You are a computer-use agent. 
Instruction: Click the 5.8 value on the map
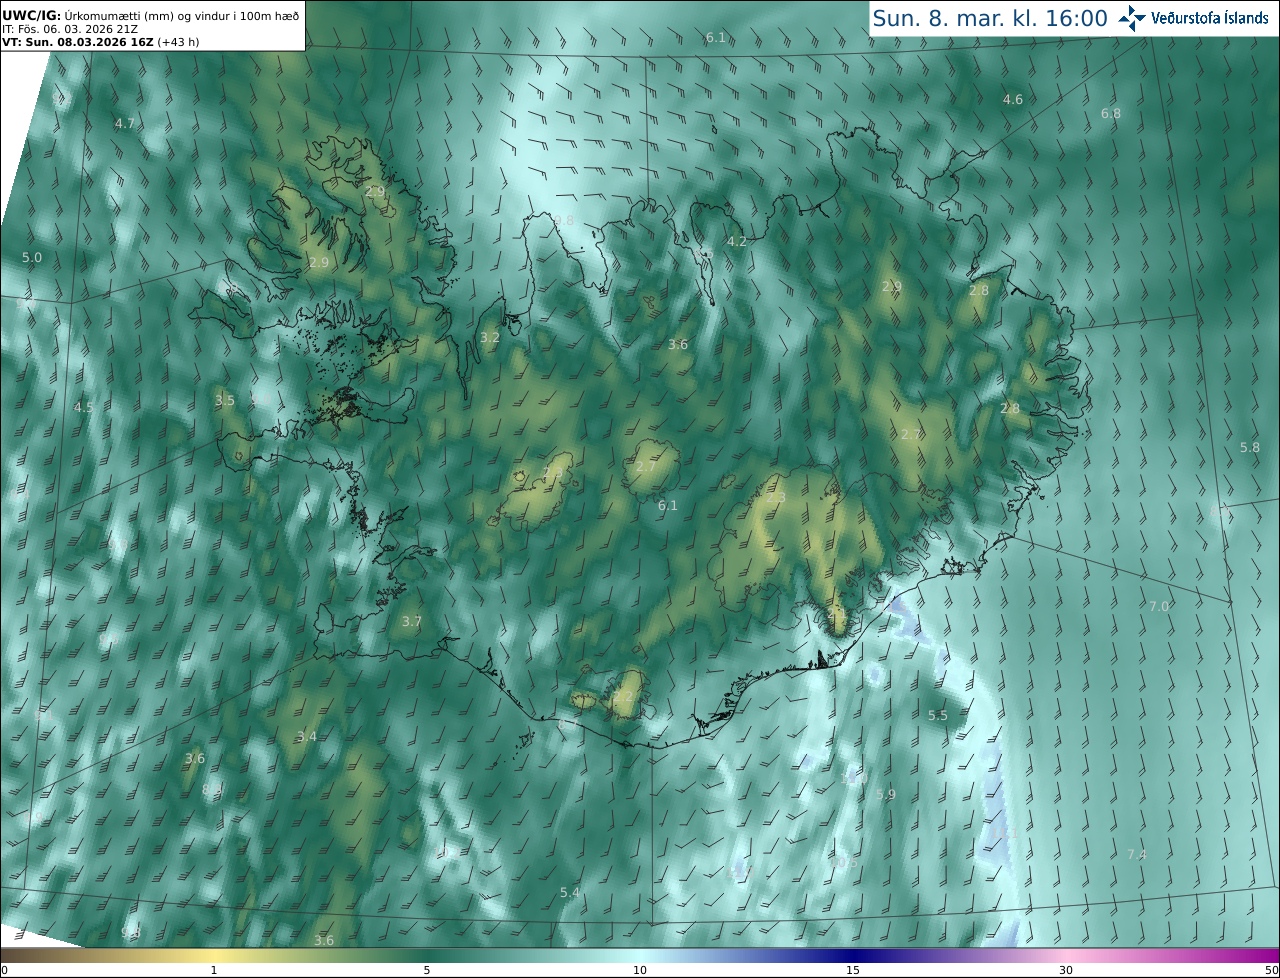(x=1250, y=448)
